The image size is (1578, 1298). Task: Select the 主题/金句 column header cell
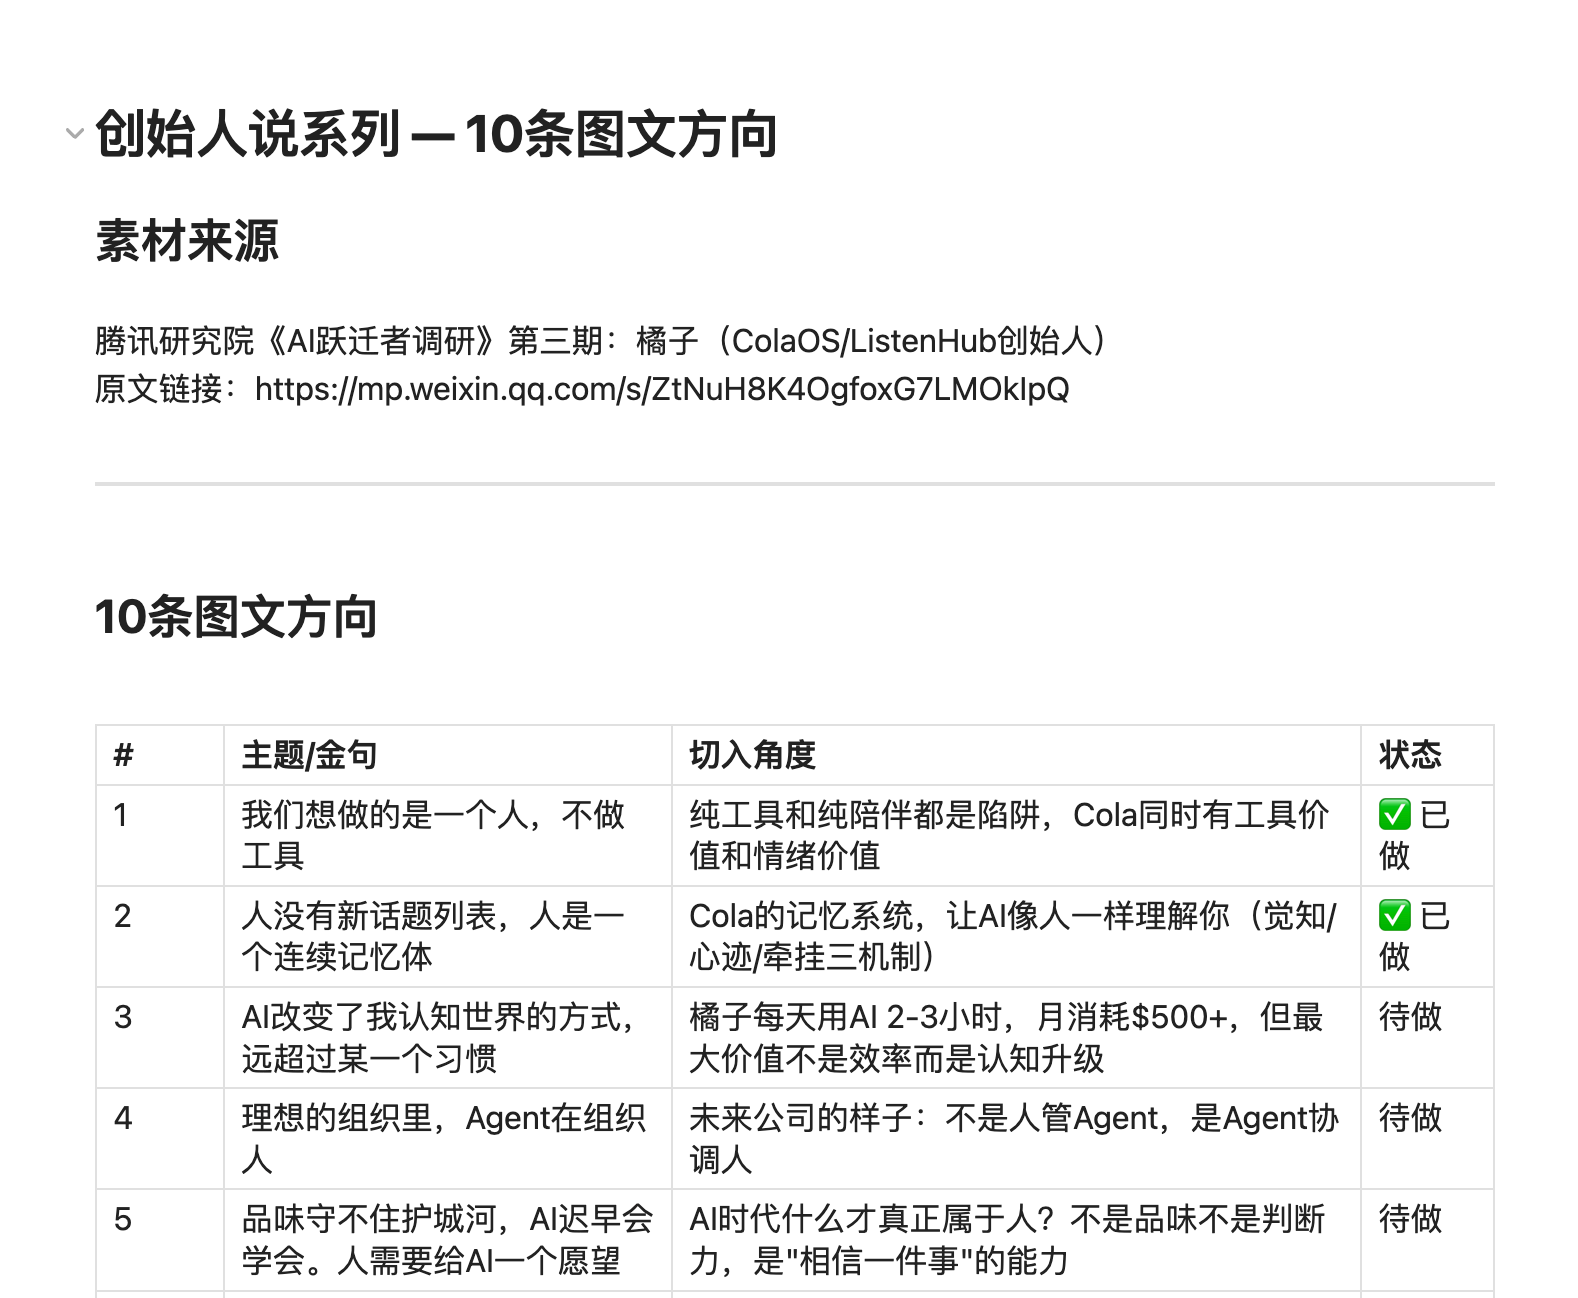pyautogui.click(x=448, y=755)
